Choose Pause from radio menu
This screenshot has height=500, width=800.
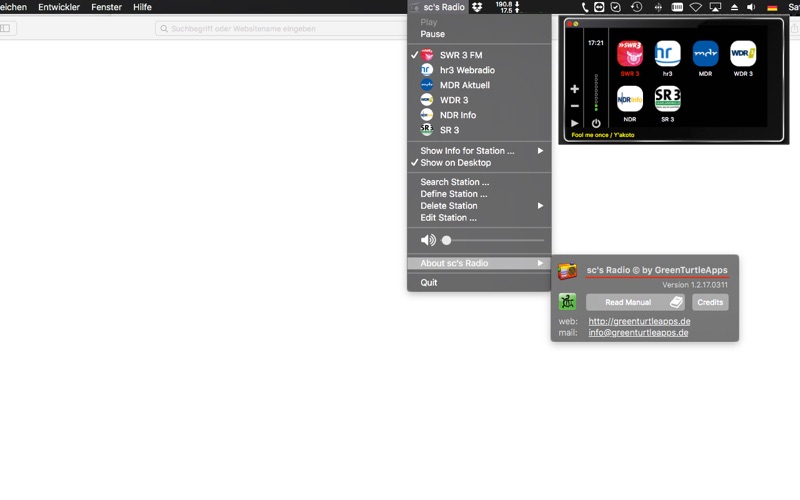pyautogui.click(x=479, y=34)
